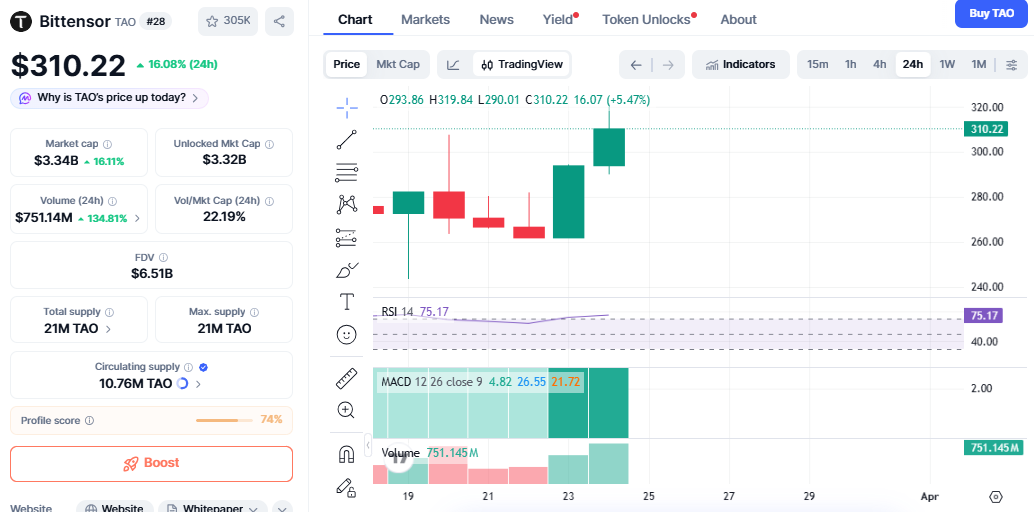Click the Profile score progress bar

tap(224, 420)
